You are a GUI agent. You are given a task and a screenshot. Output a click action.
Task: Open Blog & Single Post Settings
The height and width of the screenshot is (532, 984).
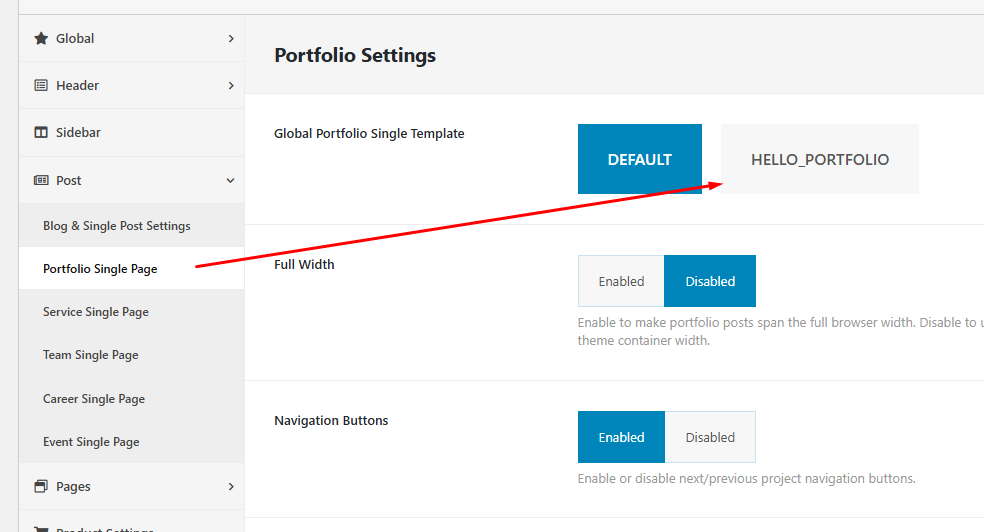(116, 226)
